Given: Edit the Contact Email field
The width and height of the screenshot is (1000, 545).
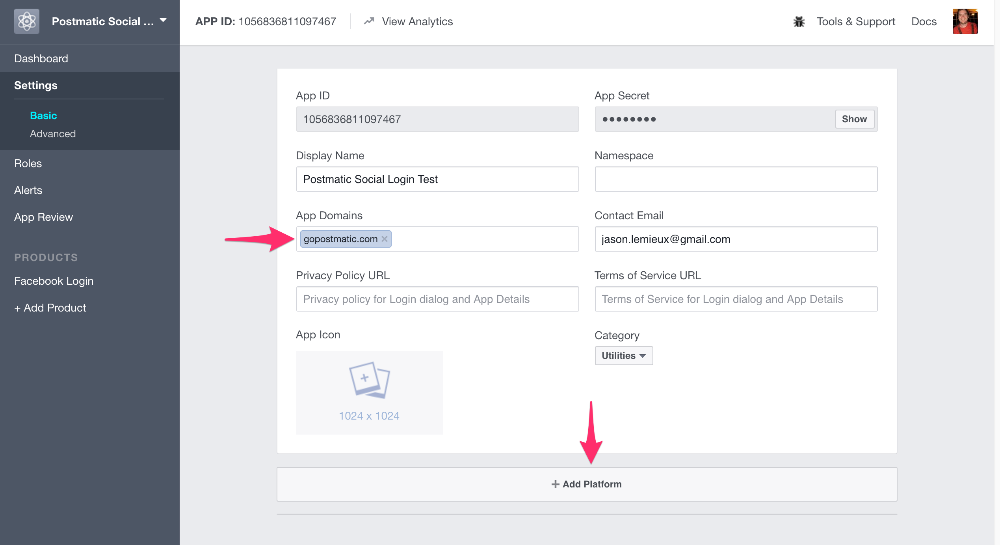Looking at the screenshot, I should [736, 239].
